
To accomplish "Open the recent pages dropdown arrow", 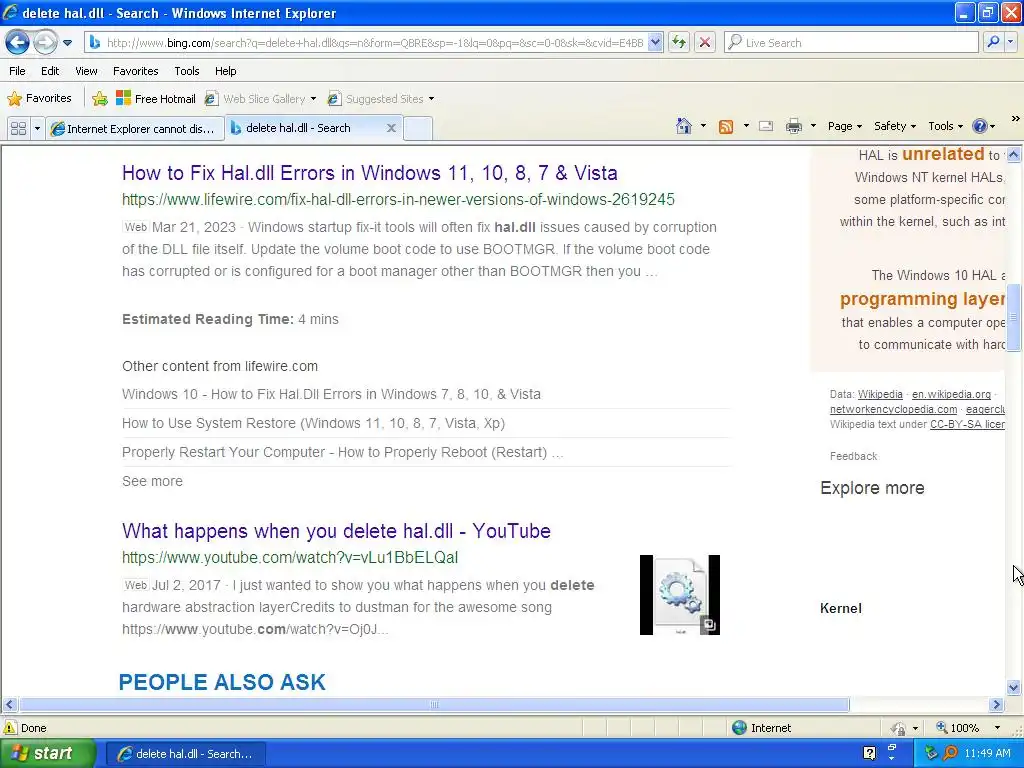I will tap(67, 43).
